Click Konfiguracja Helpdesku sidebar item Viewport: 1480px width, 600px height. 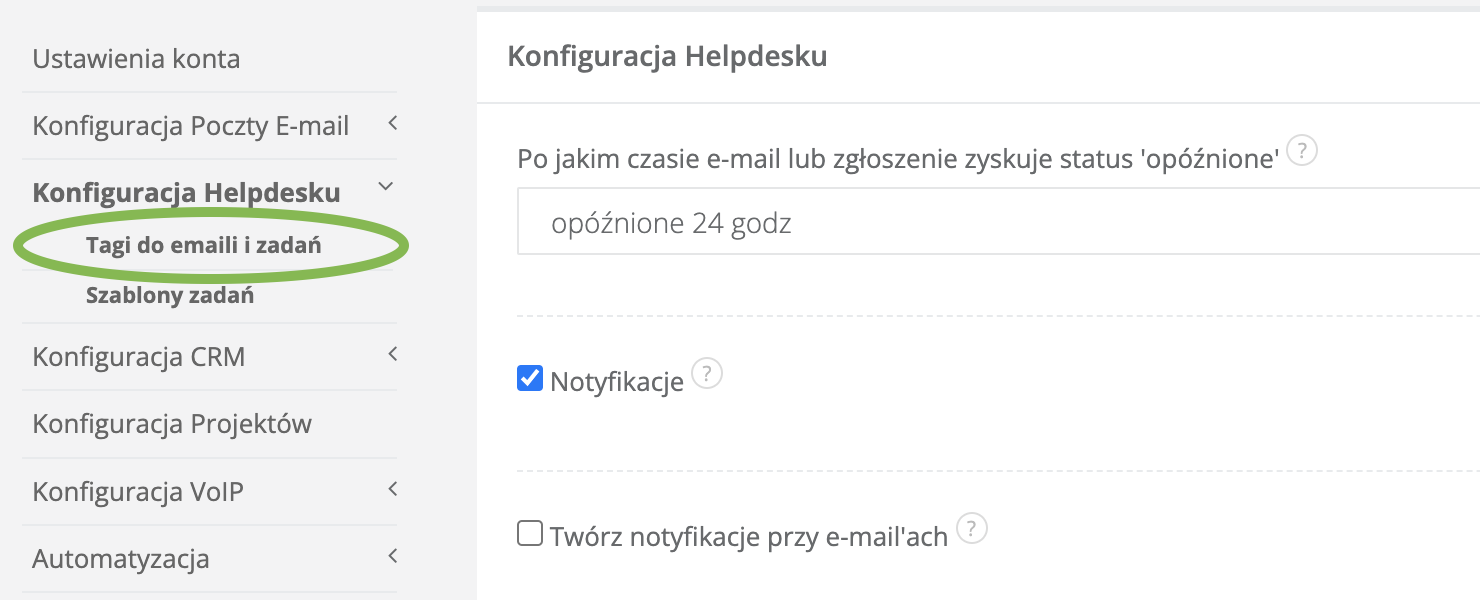click(x=186, y=192)
